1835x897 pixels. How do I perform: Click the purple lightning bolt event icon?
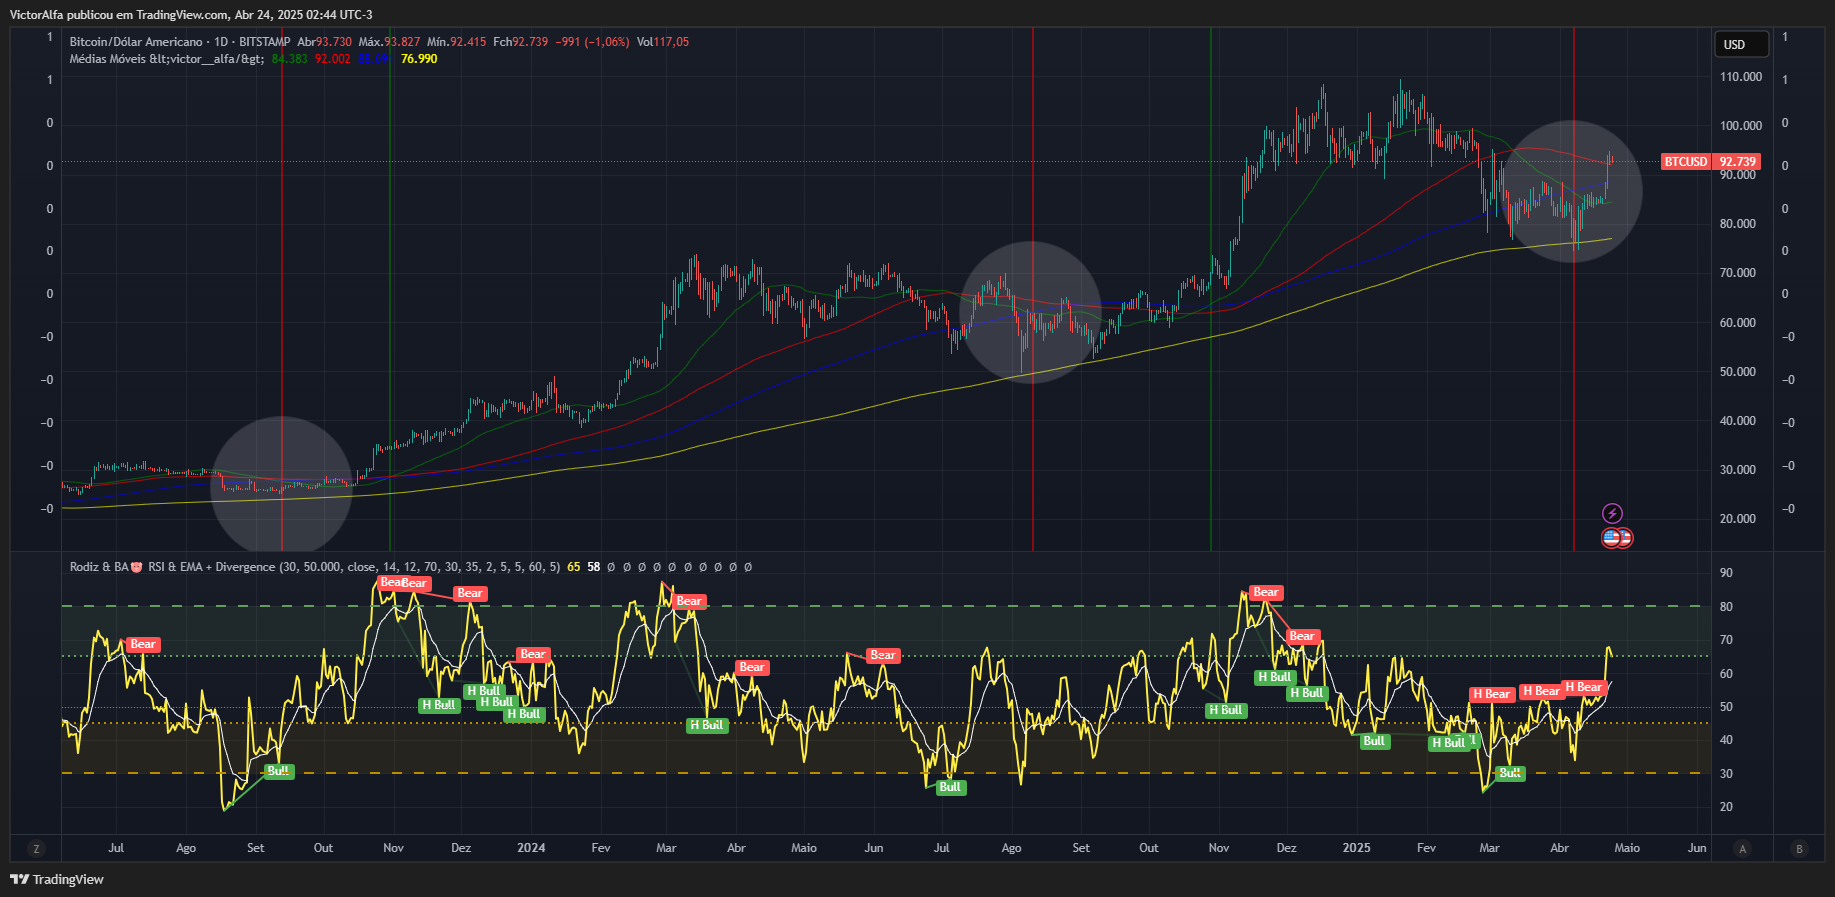(x=1612, y=513)
